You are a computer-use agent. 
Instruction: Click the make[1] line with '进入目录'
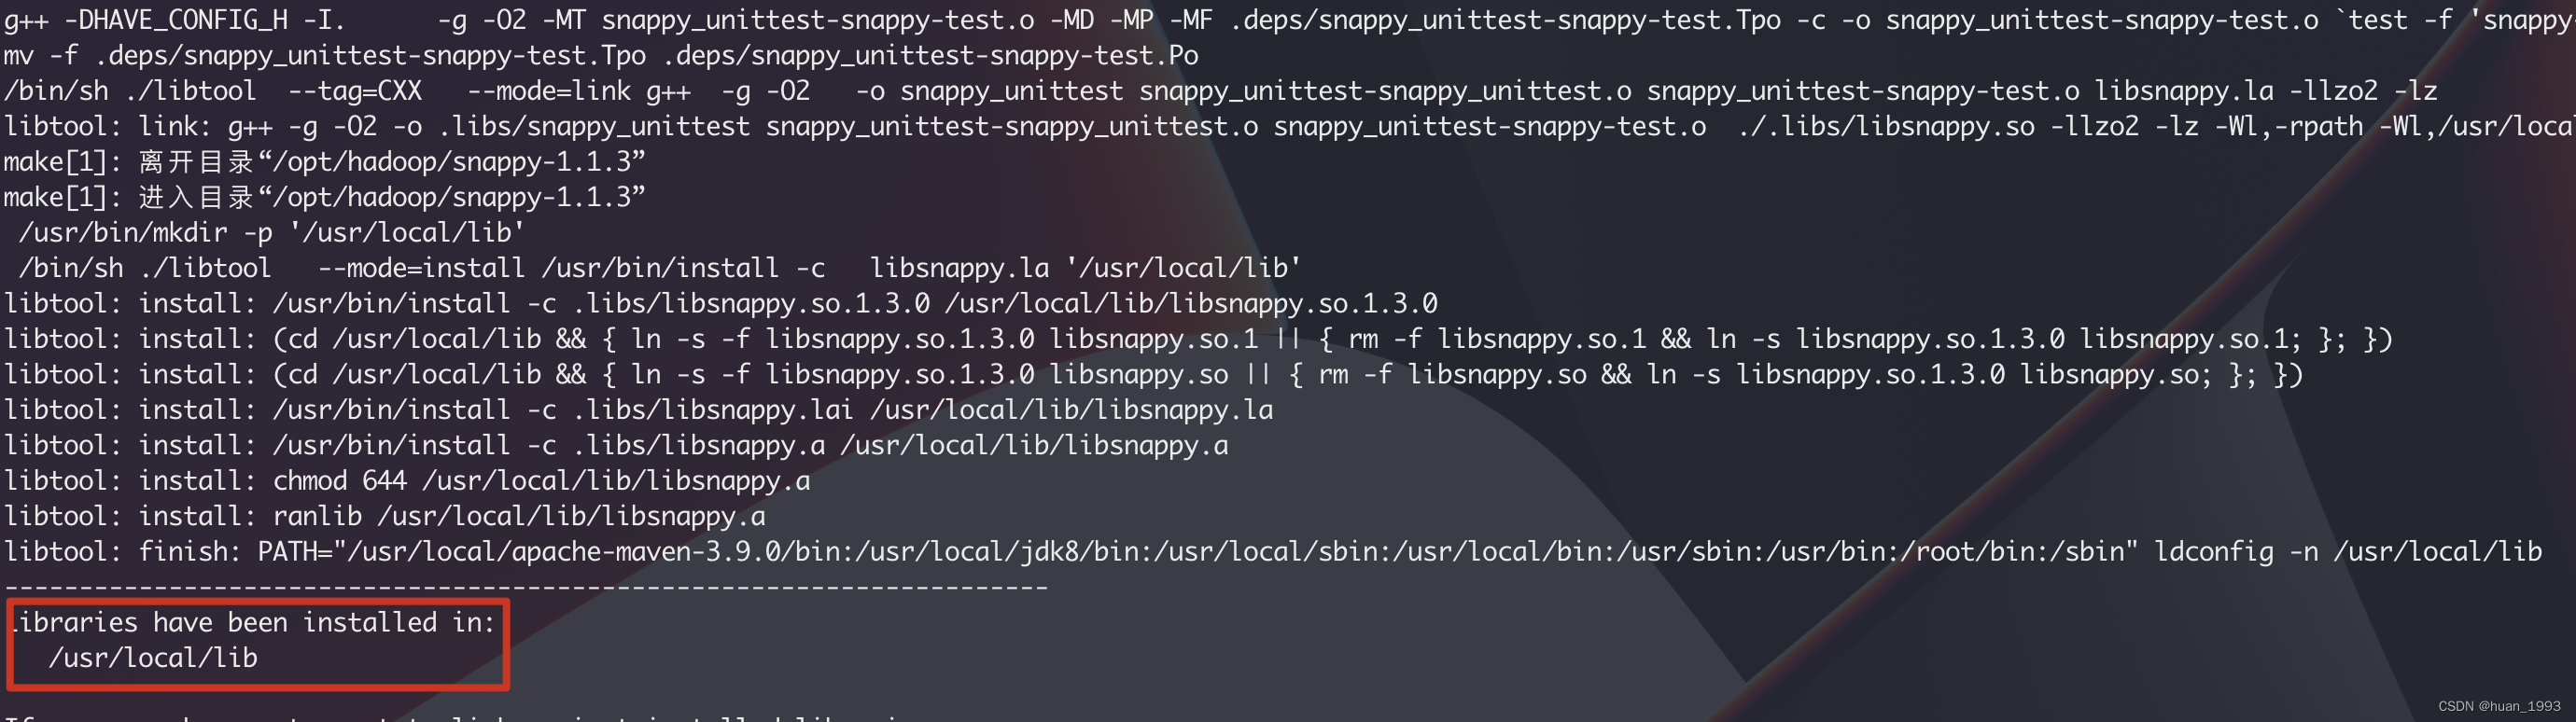pos(325,198)
